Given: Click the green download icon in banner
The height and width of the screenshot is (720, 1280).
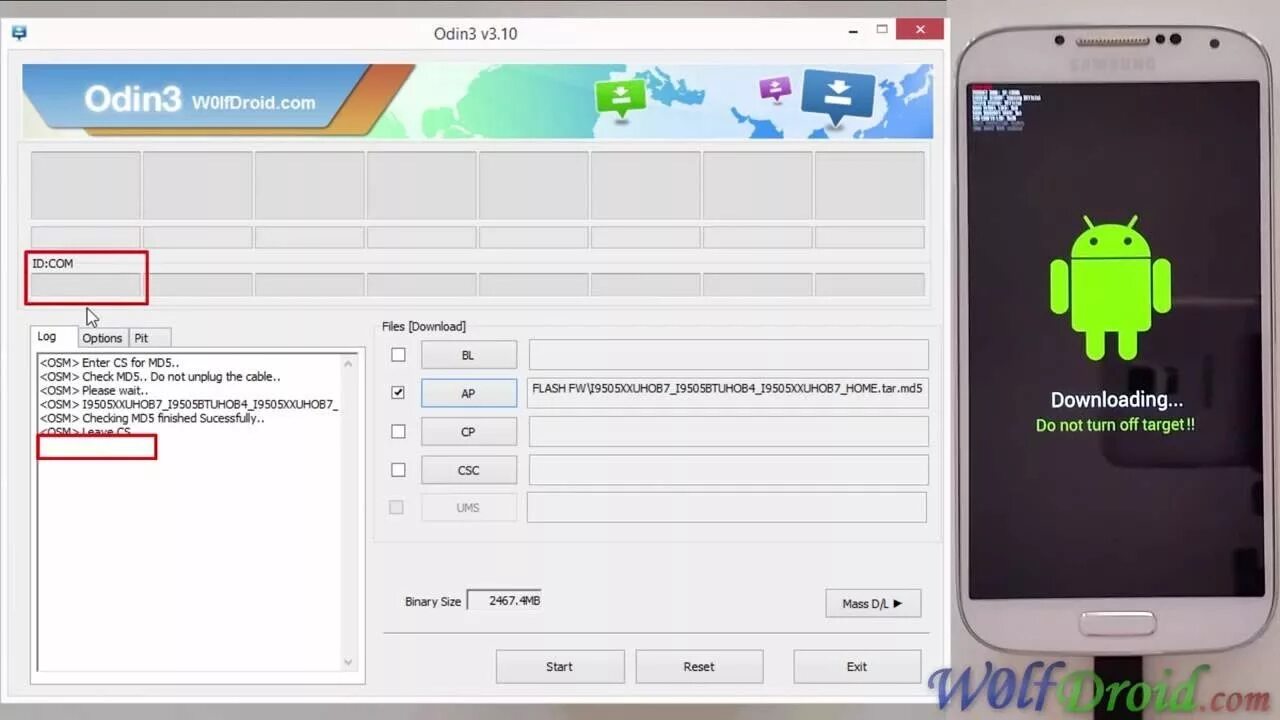Looking at the screenshot, I should pos(621,98).
